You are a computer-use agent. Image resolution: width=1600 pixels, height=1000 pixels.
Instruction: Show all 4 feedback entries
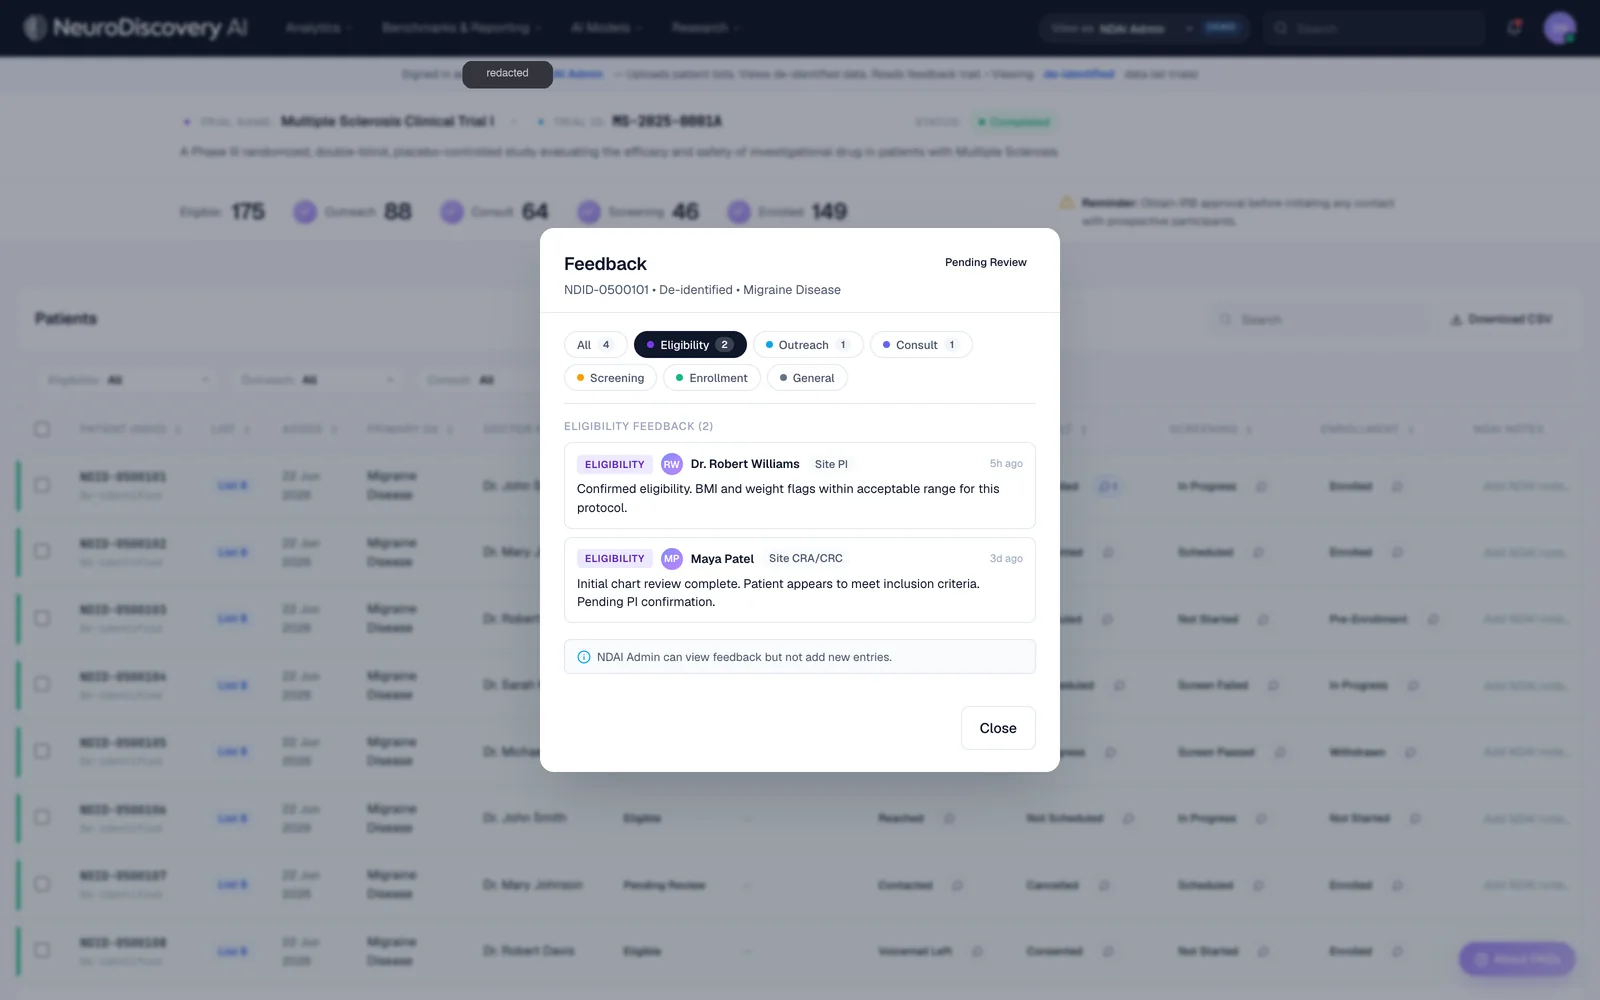coord(595,345)
